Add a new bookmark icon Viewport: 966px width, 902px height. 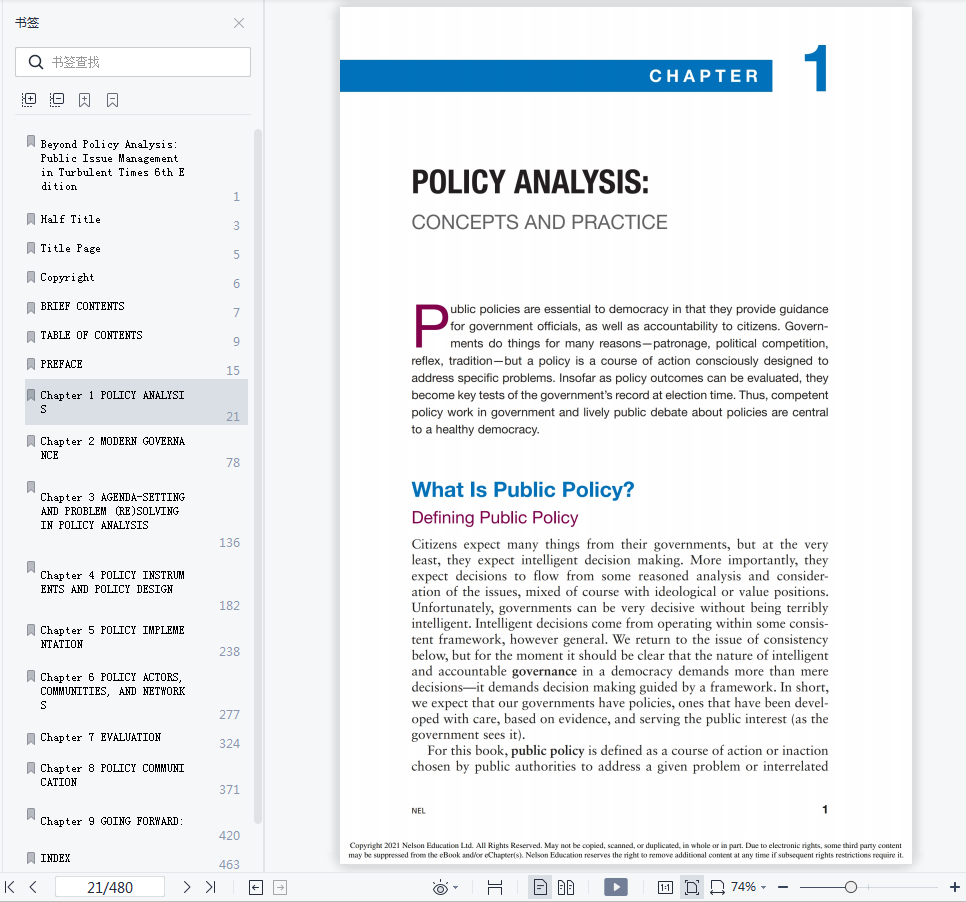pos(84,100)
